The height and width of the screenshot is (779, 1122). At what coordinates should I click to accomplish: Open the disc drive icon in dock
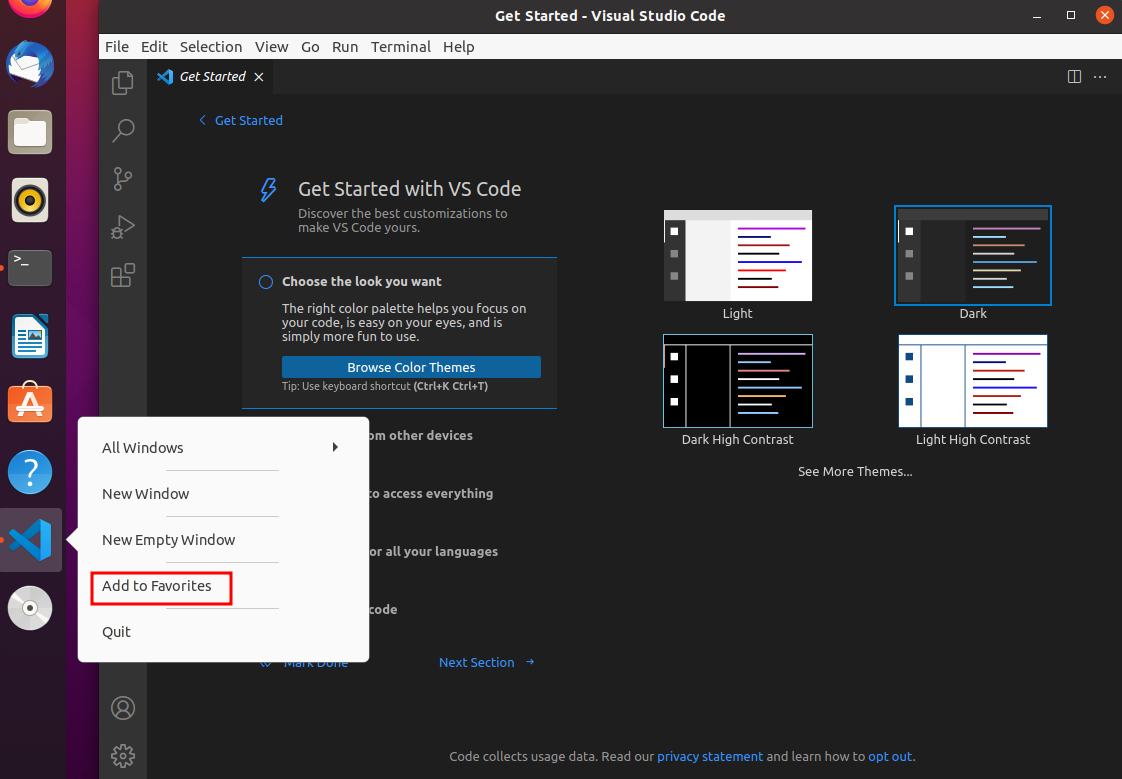click(30, 608)
